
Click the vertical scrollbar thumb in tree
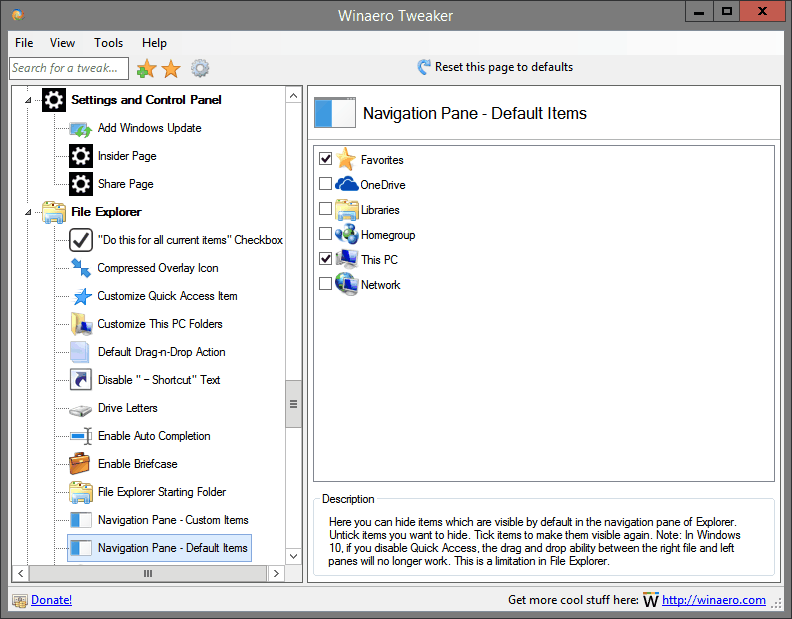point(293,404)
